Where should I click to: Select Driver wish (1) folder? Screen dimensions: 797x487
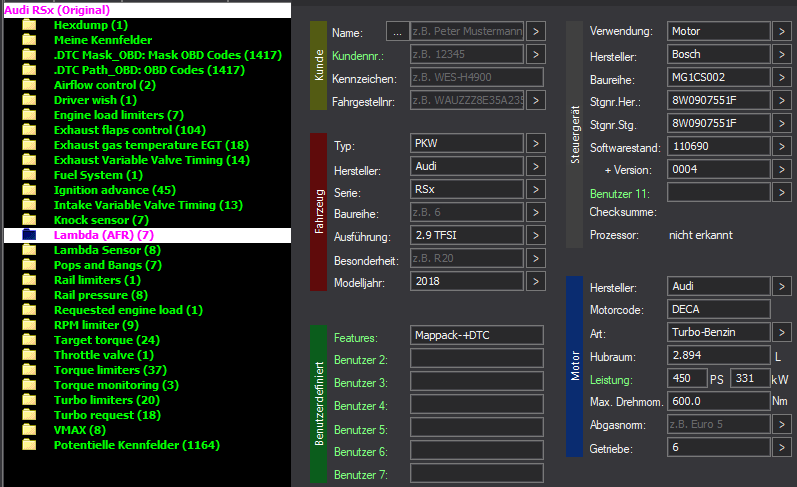95,100
